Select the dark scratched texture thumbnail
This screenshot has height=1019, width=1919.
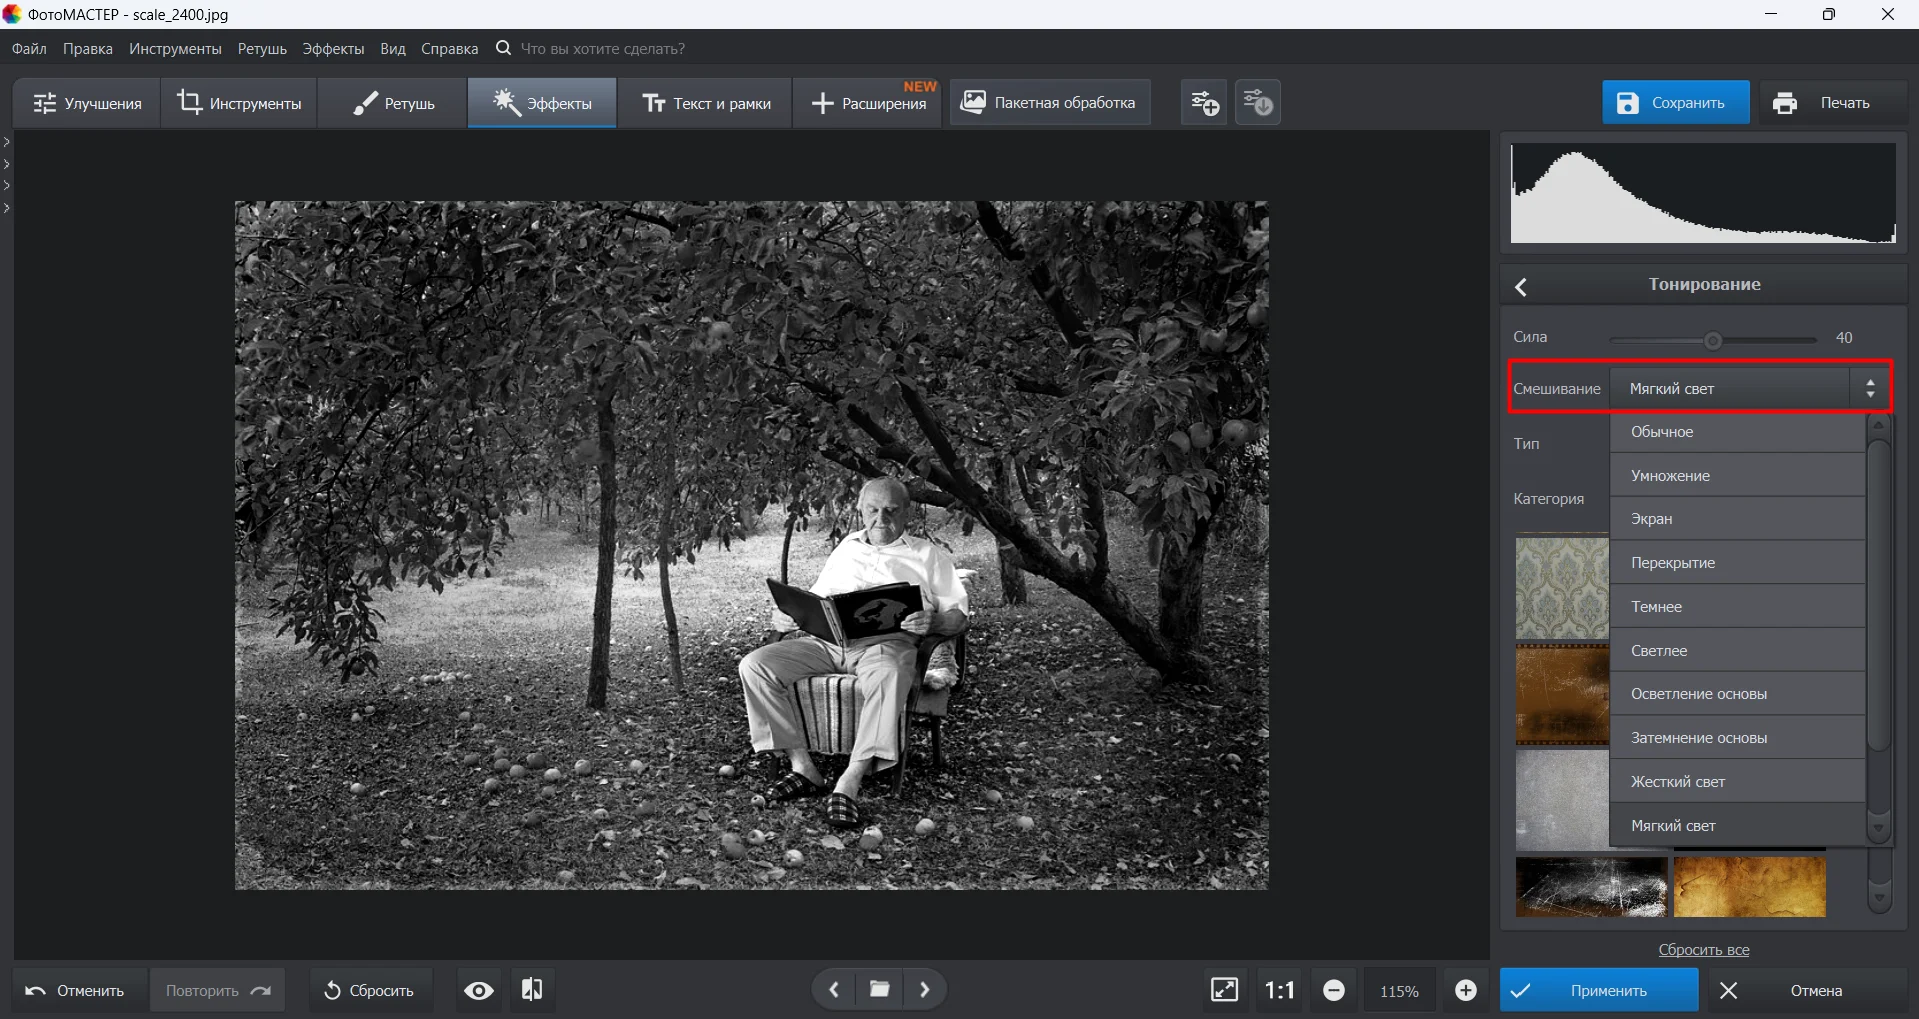[1591, 885]
